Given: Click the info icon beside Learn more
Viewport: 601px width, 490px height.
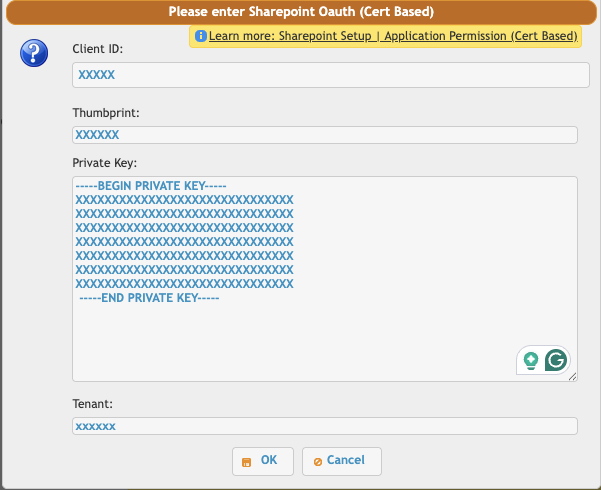Looking at the screenshot, I should [x=201, y=36].
